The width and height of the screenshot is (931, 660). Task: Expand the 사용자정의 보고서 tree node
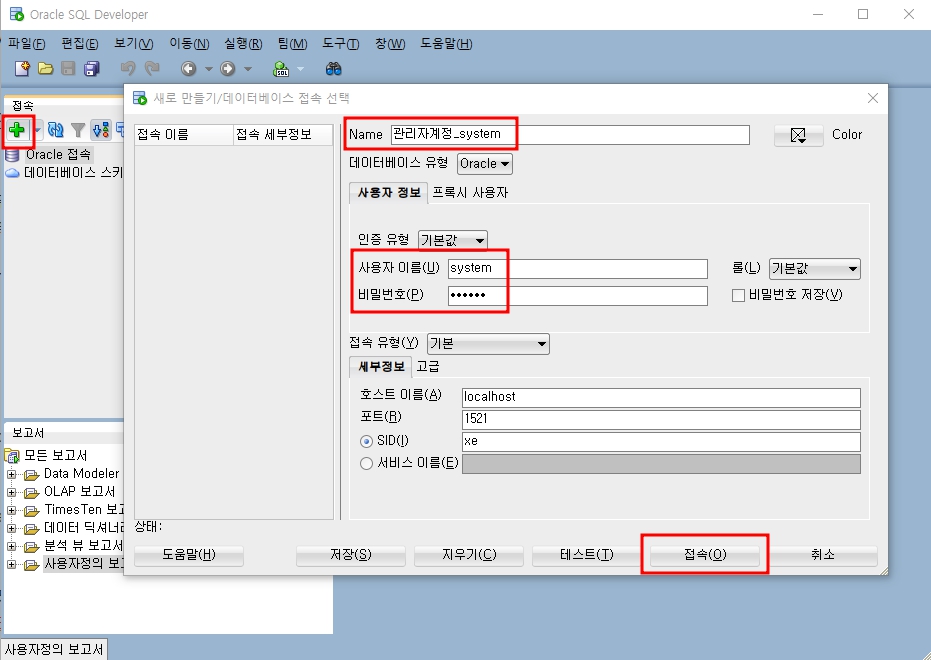tap(11, 564)
